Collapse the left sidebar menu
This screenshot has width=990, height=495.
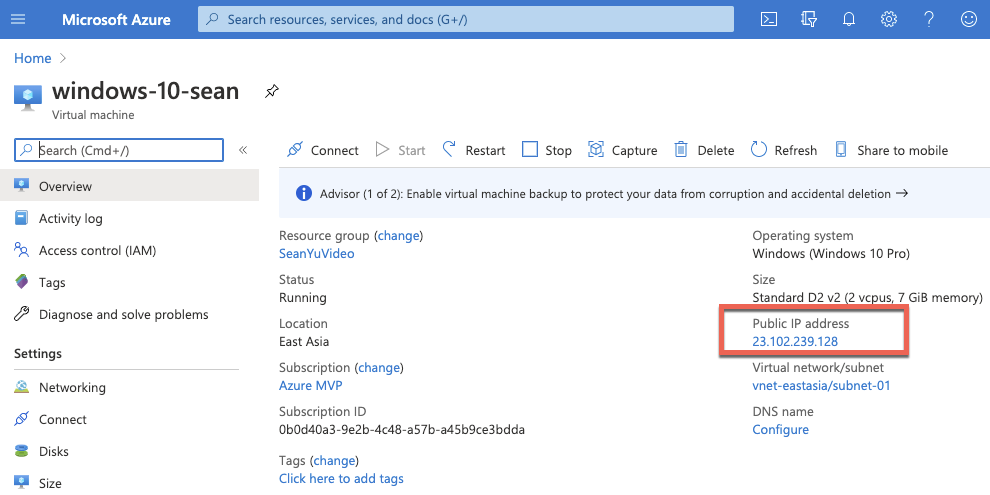[x=243, y=150]
